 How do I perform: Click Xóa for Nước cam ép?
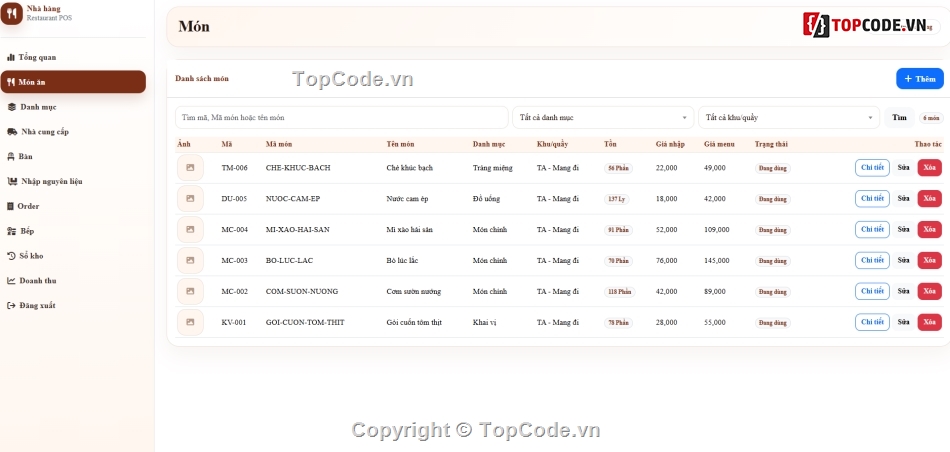pyautogui.click(x=929, y=199)
